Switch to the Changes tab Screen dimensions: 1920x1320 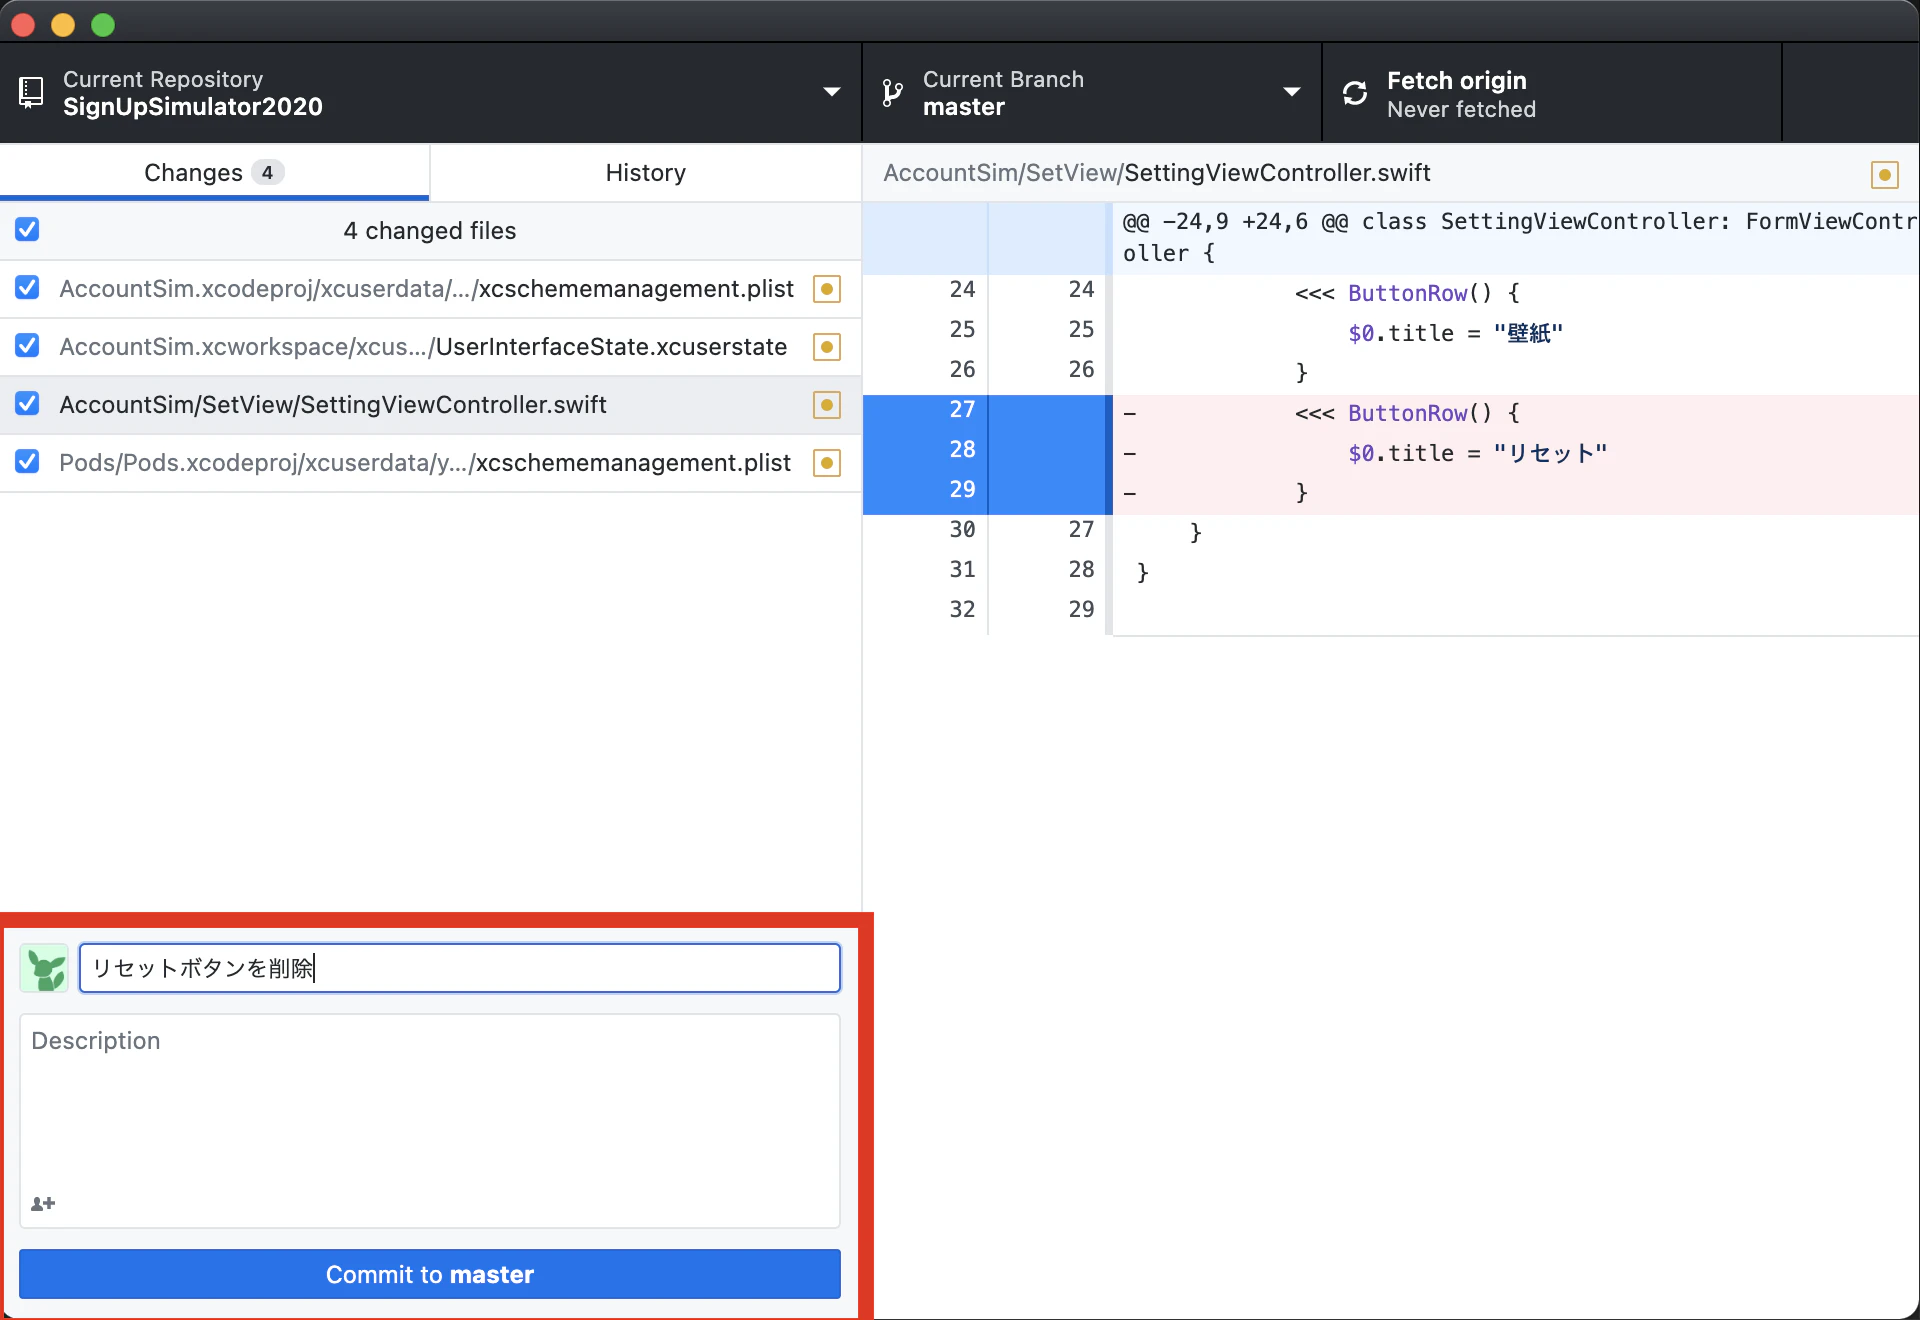[214, 173]
